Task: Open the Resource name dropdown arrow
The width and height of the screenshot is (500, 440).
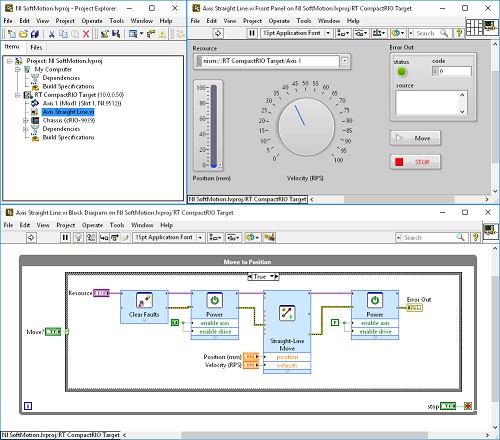Action: tap(345, 61)
